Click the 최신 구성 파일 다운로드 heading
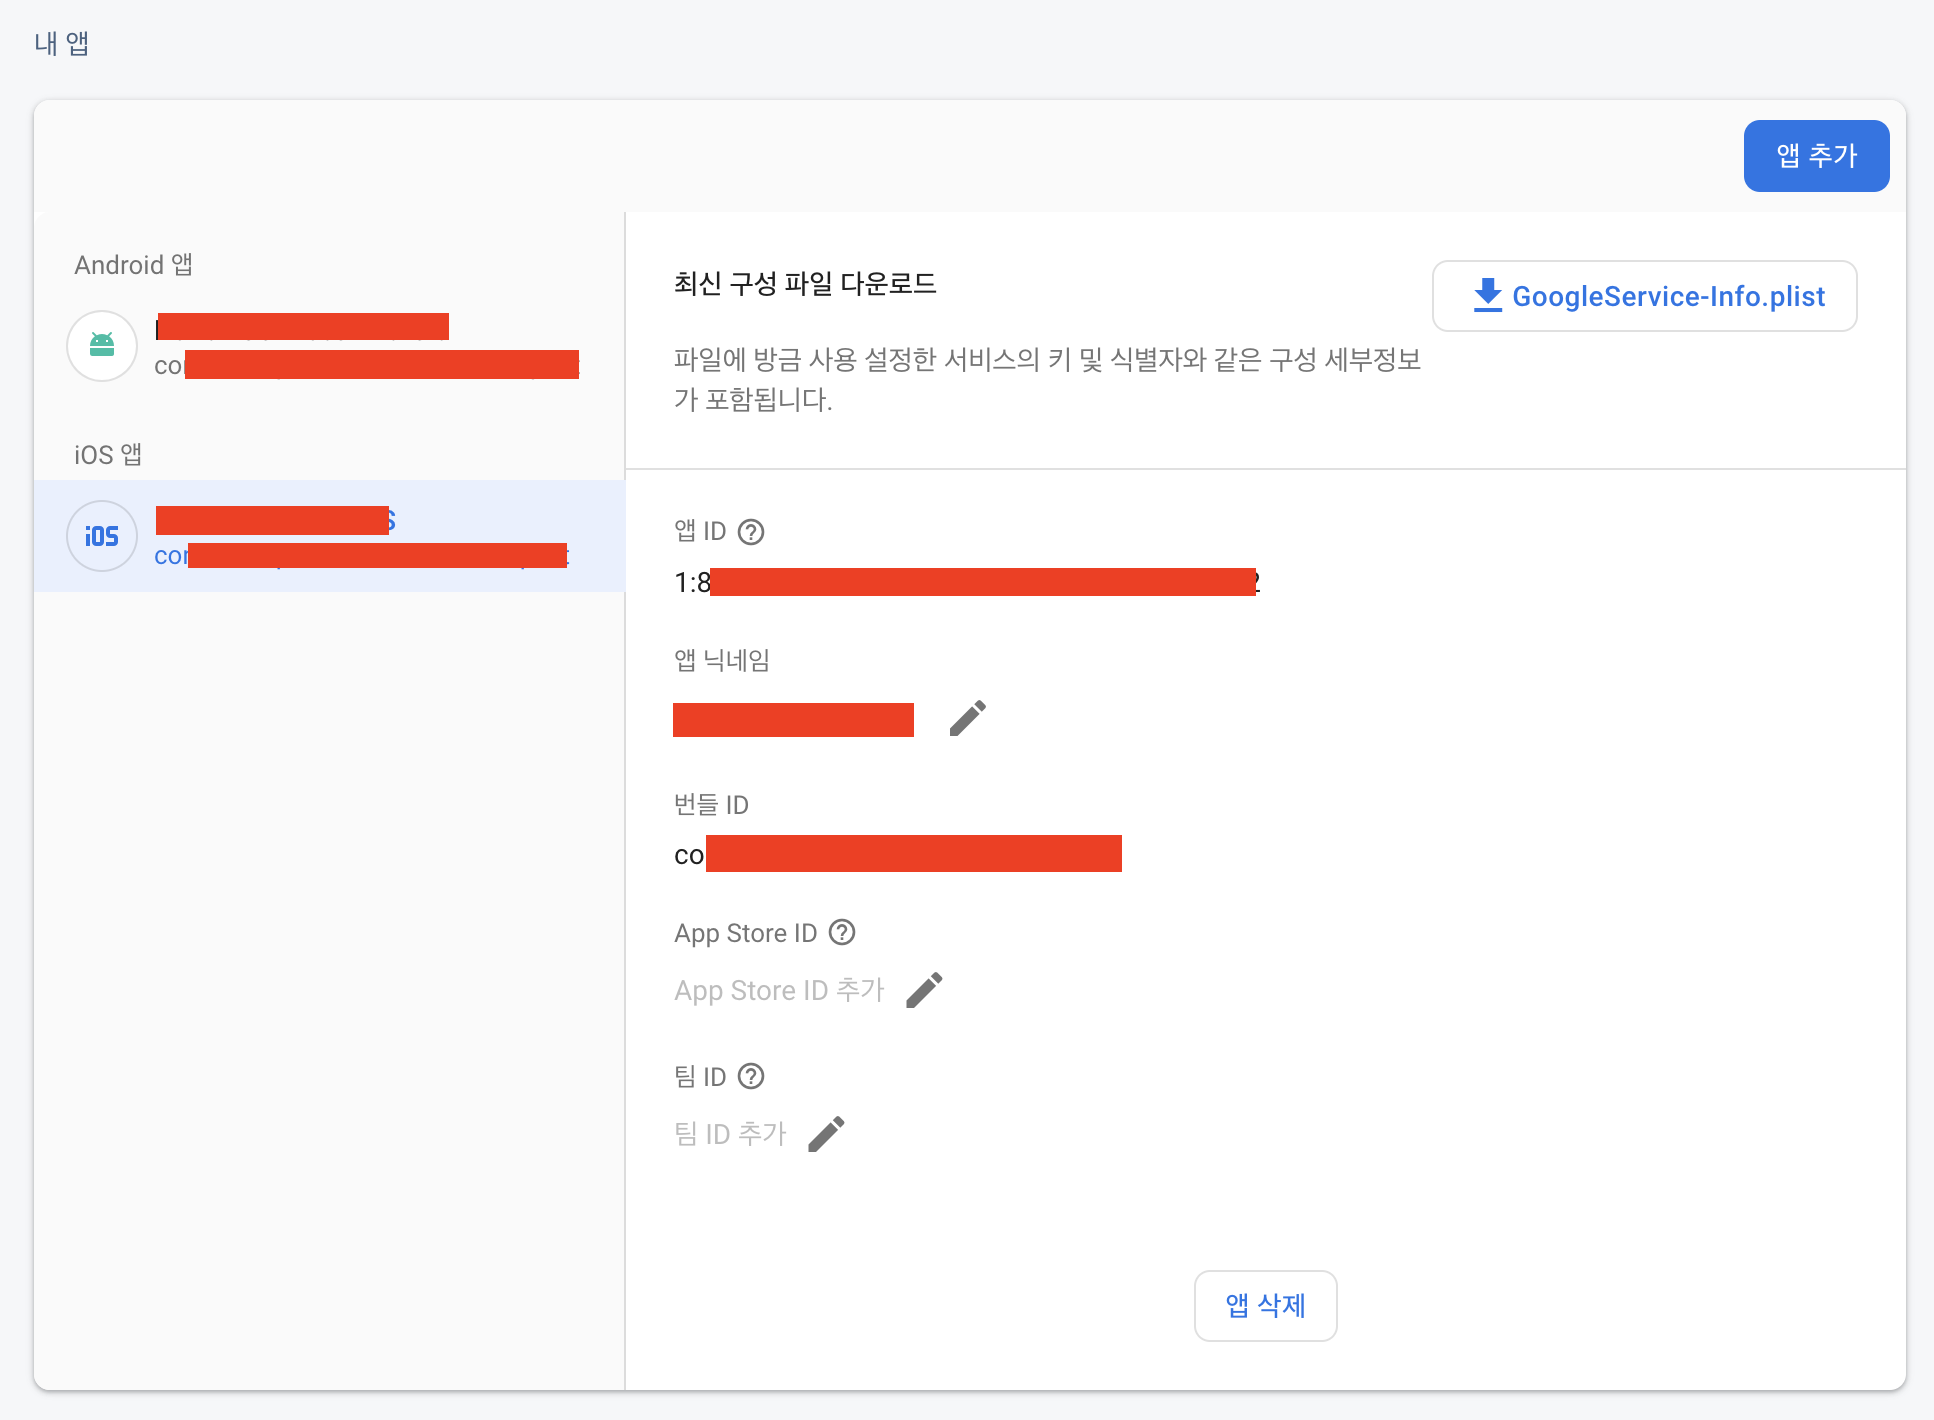Viewport: 1934px width, 1420px height. tap(805, 284)
